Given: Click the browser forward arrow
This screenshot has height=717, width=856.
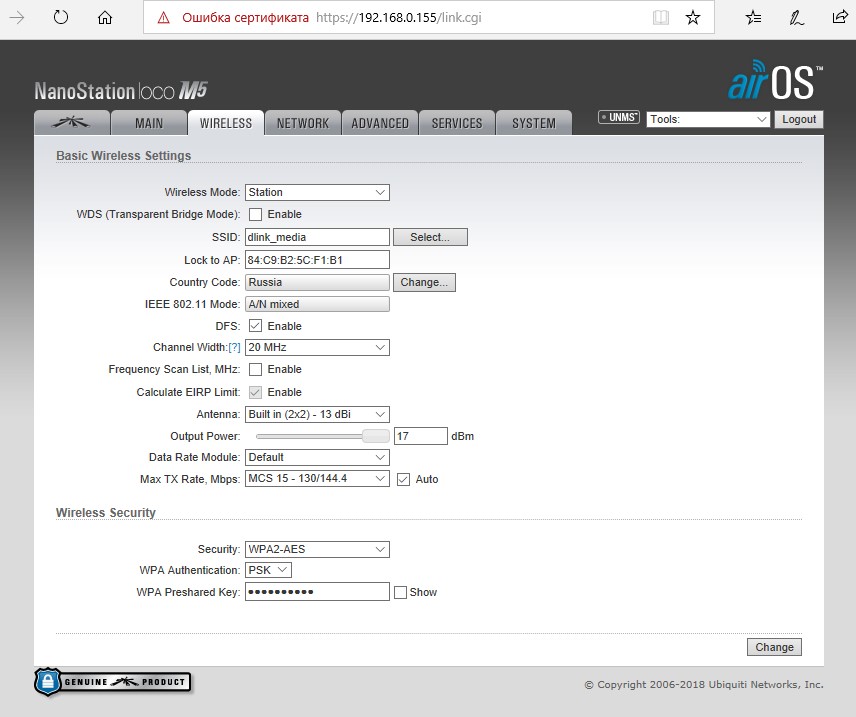Looking at the screenshot, I should [17, 17].
